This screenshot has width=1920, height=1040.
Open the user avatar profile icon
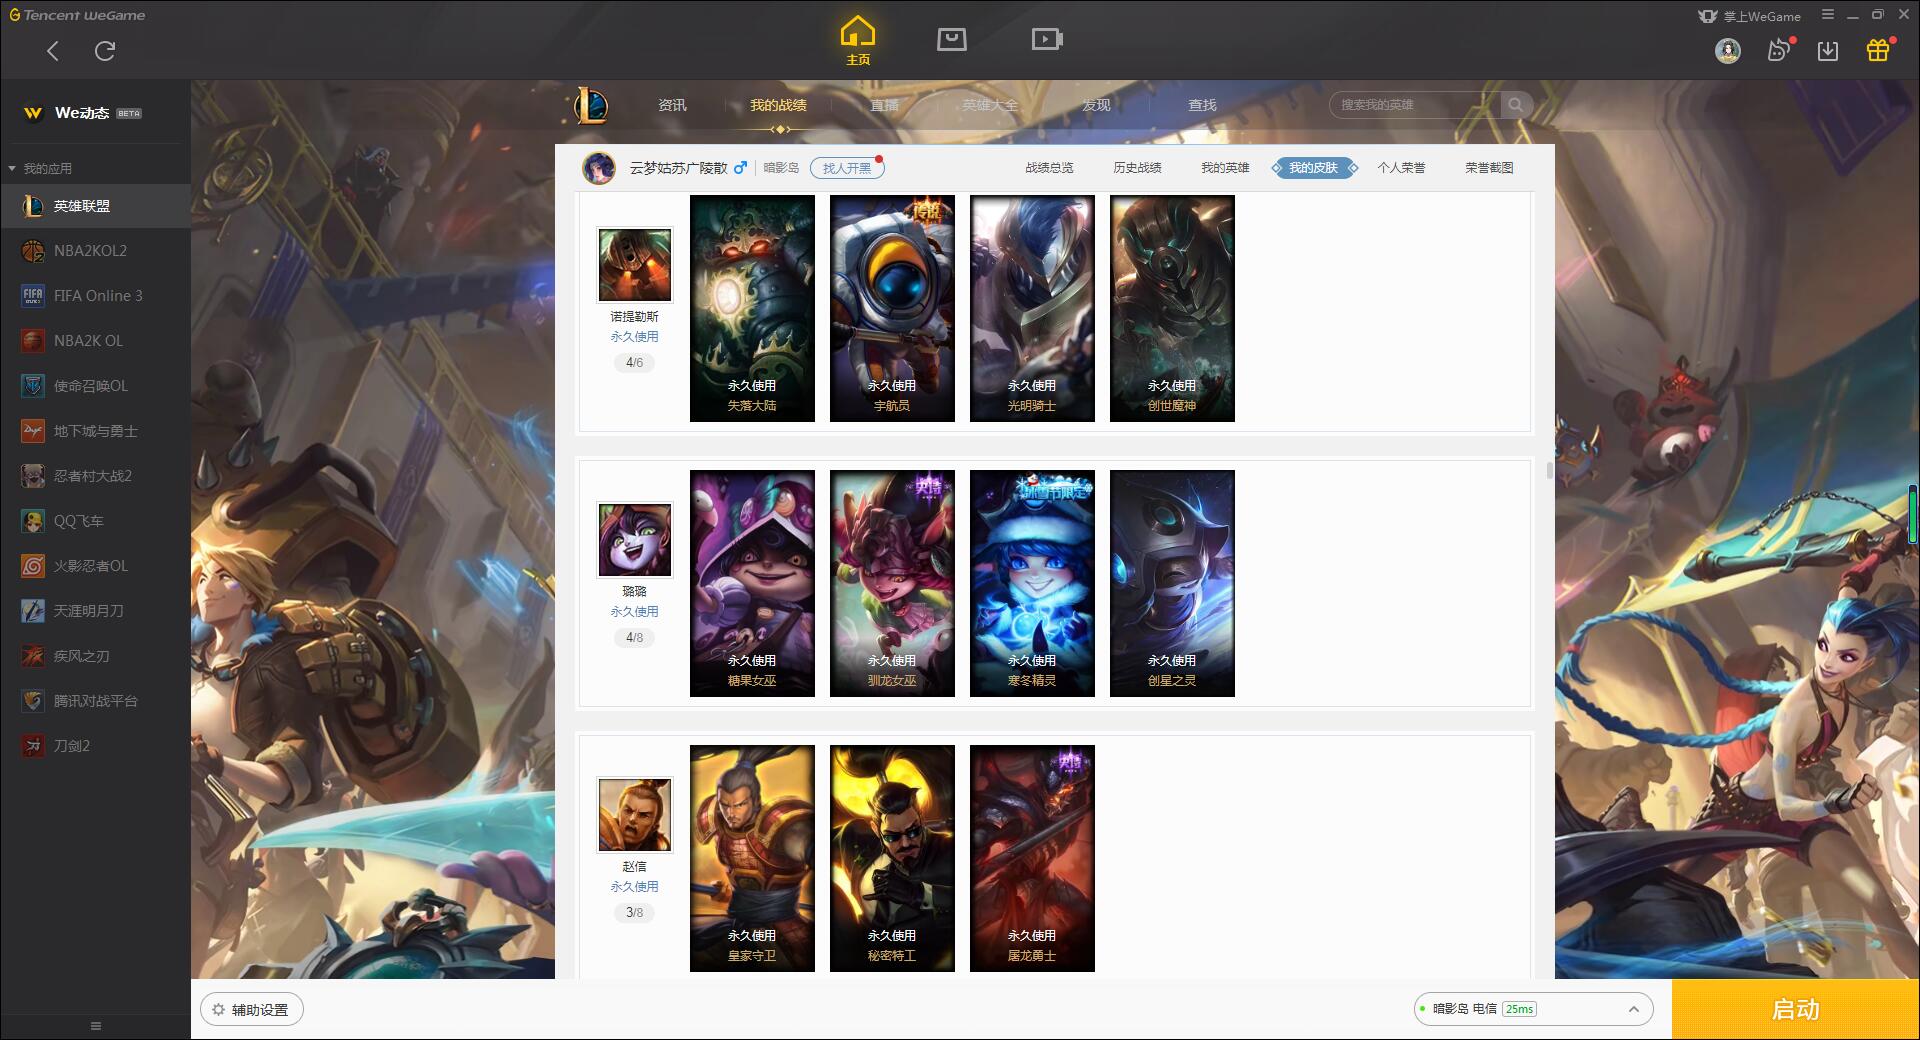(1727, 50)
